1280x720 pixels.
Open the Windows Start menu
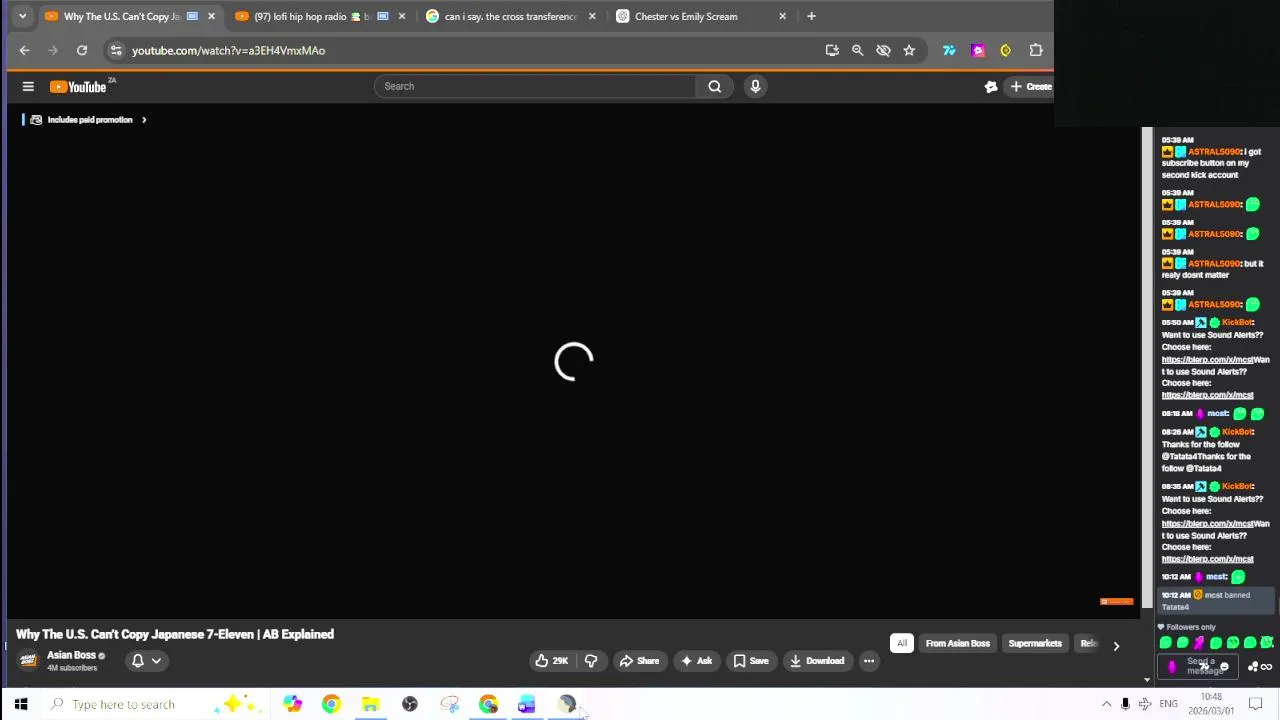(x=21, y=704)
